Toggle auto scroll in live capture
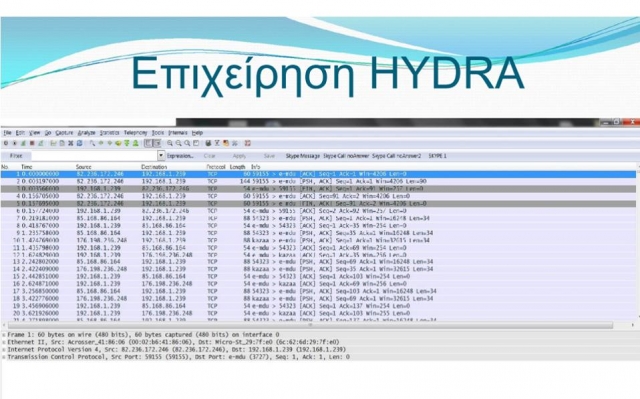The image size is (640, 399). (x=156, y=143)
